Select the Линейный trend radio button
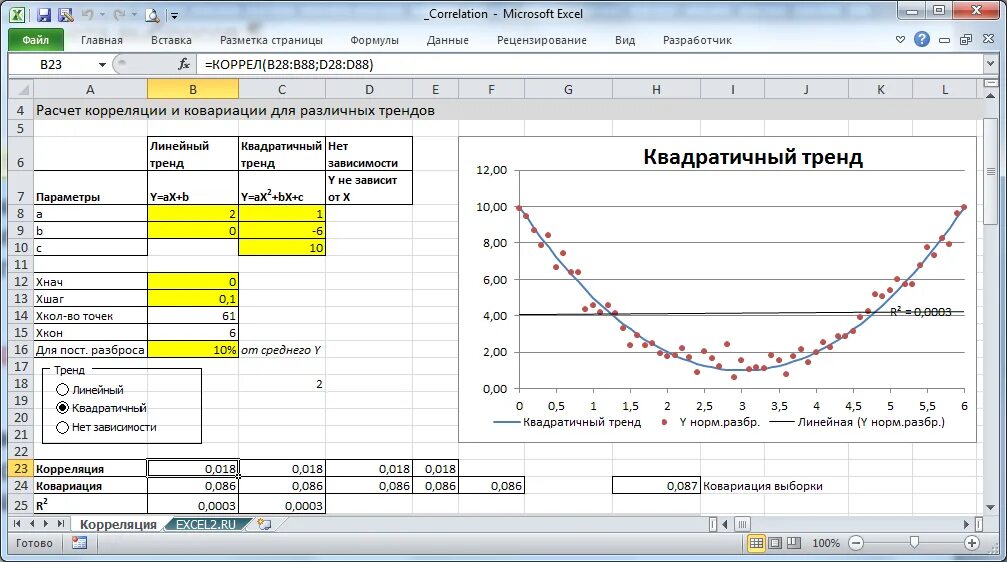The image size is (1007, 562). point(62,389)
